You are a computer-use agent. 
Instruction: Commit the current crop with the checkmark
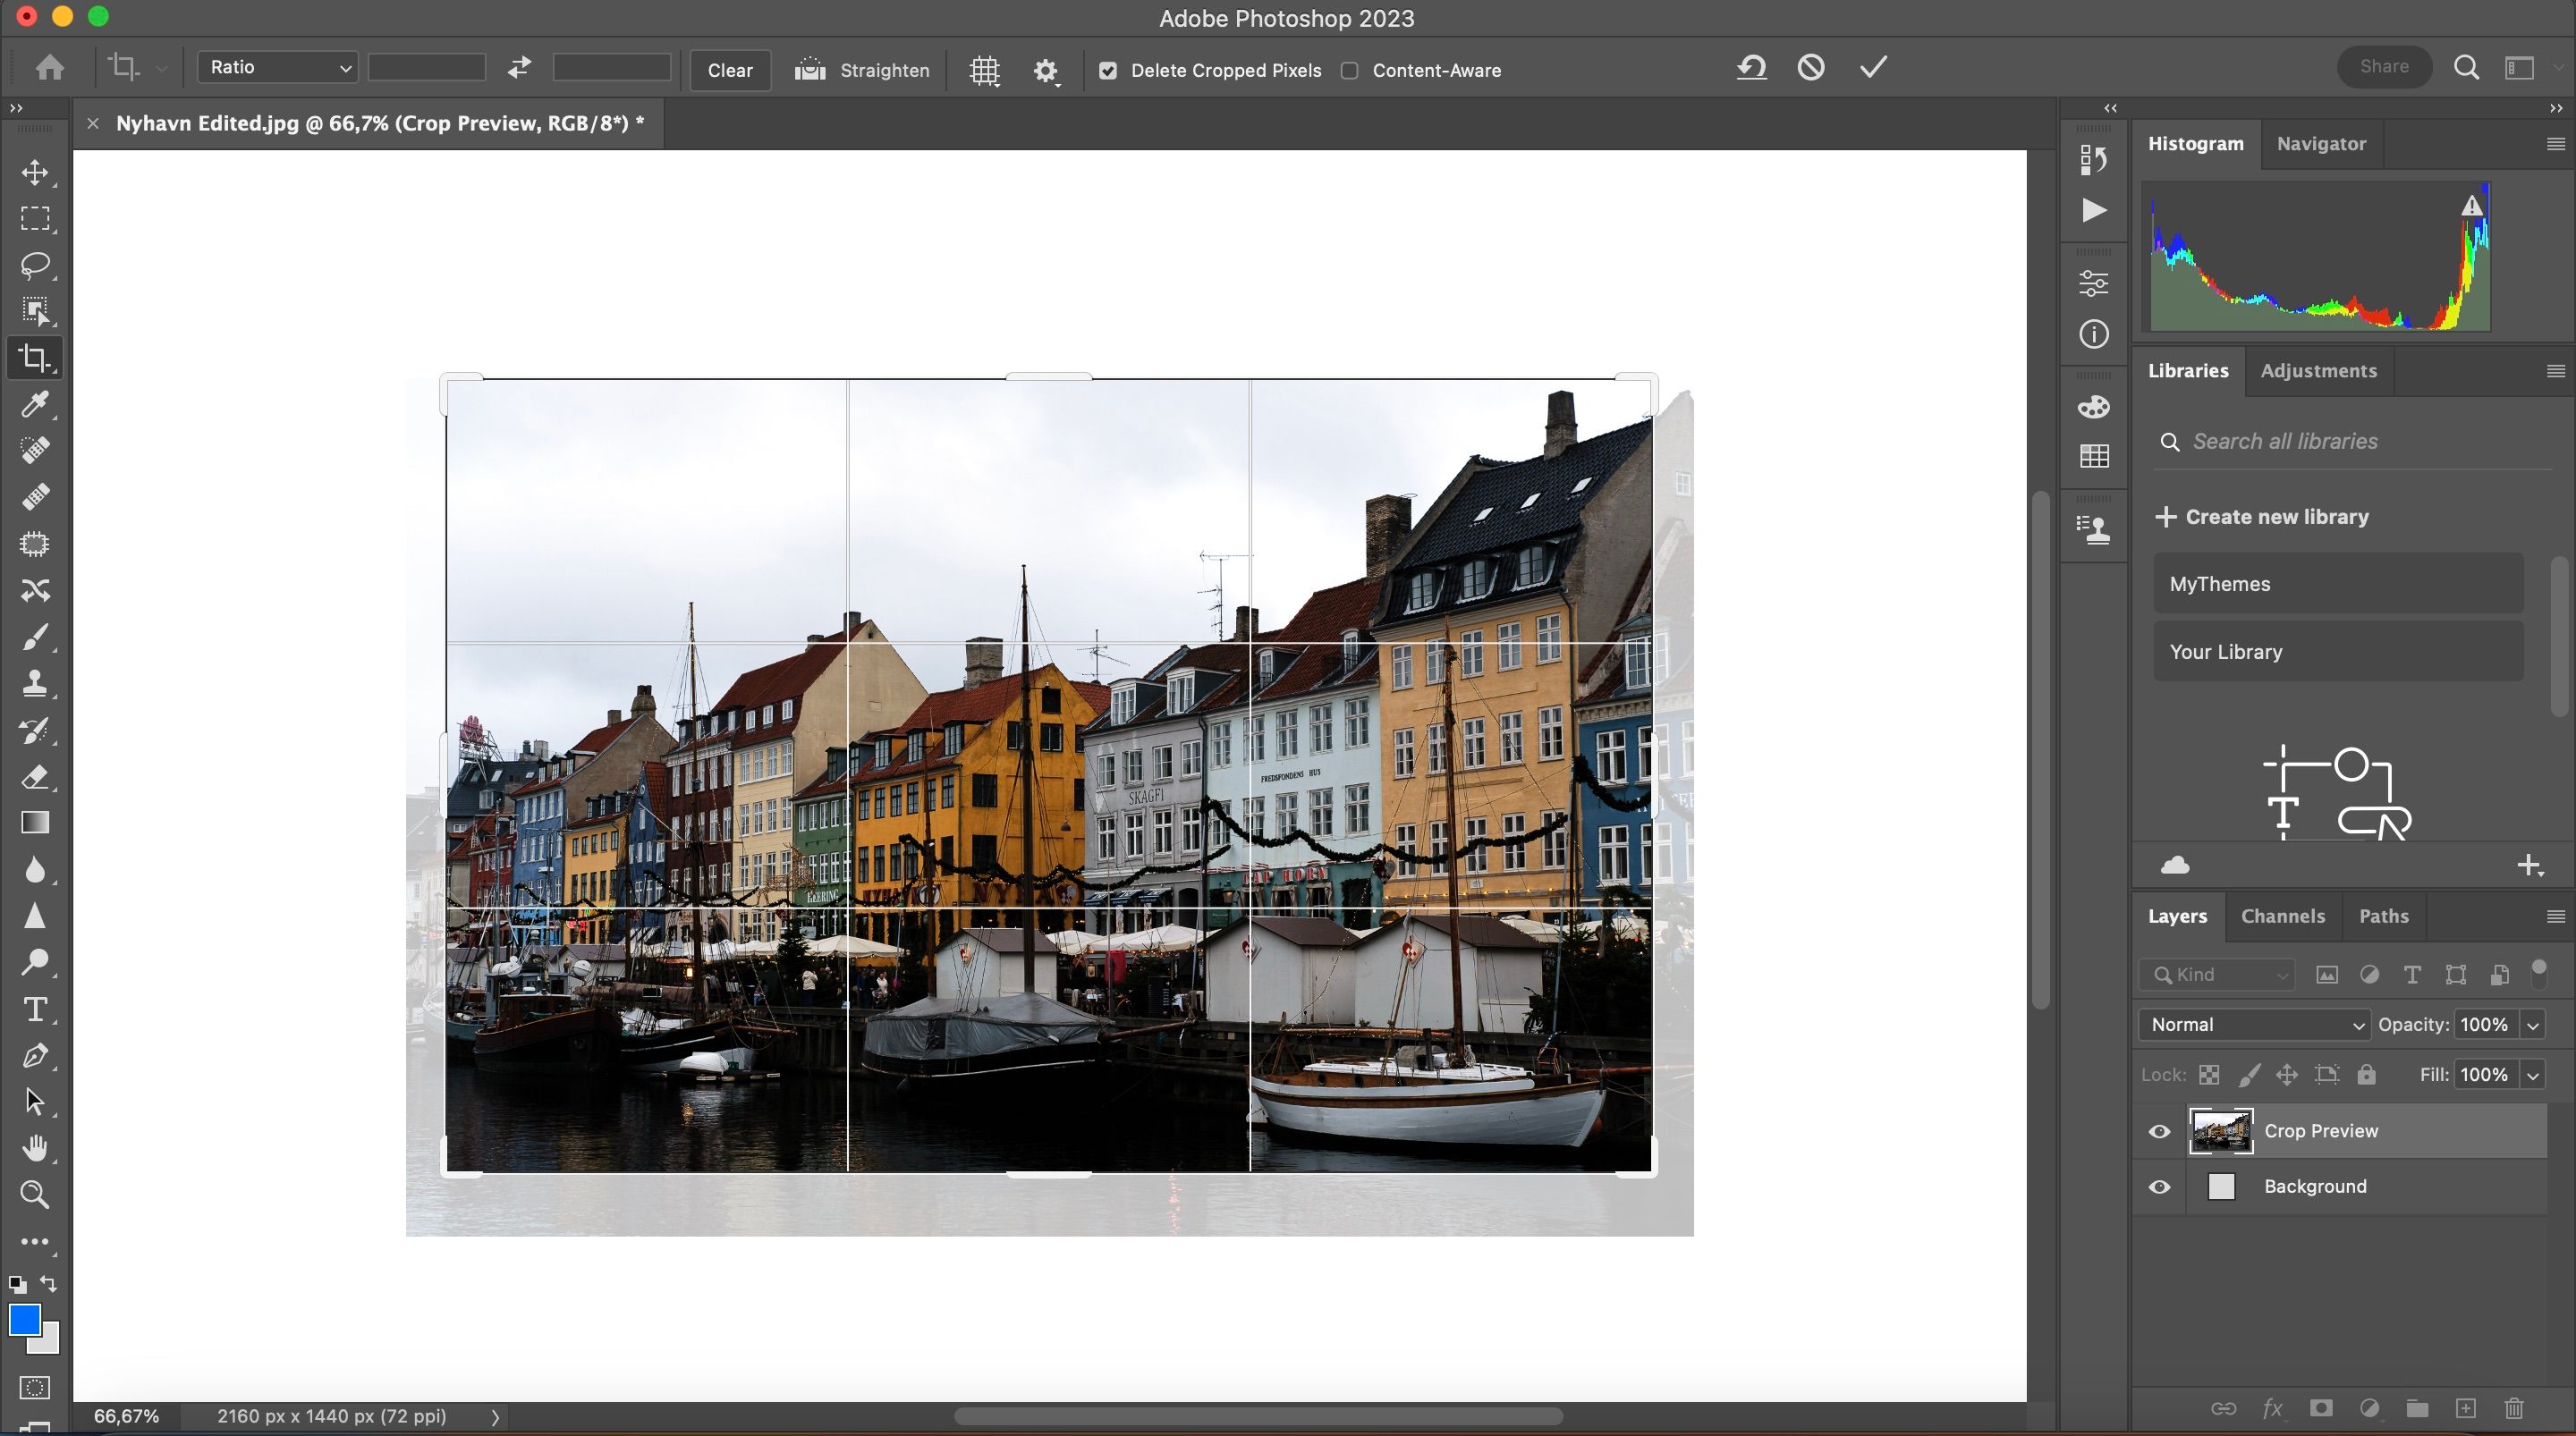pyautogui.click(x=1872, y=68)
